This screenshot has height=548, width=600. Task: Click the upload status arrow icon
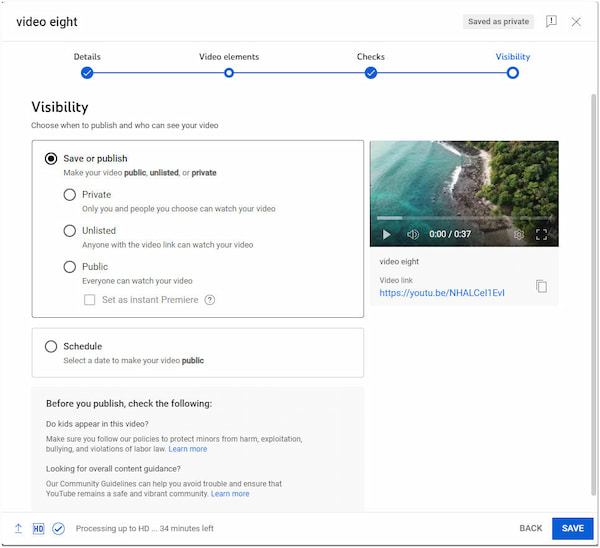tap(18, 528)
